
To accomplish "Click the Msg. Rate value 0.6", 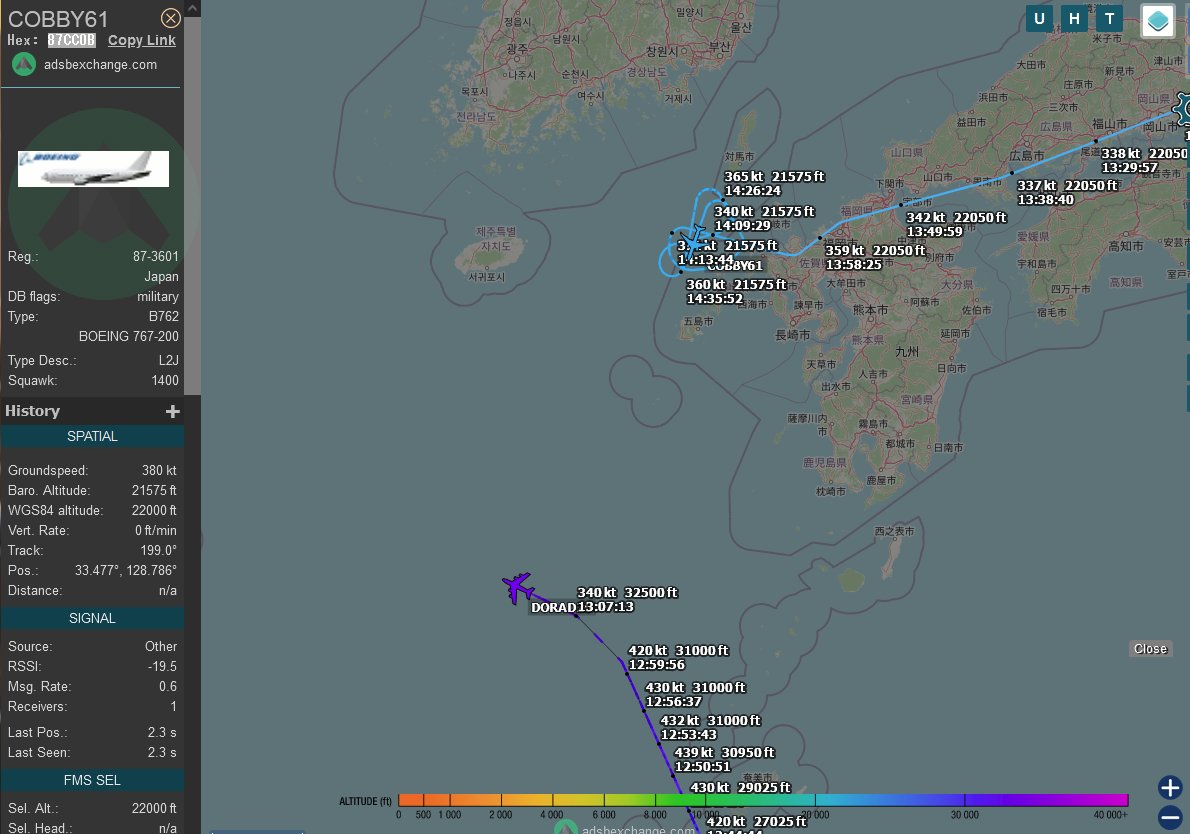I will [168, 686].
